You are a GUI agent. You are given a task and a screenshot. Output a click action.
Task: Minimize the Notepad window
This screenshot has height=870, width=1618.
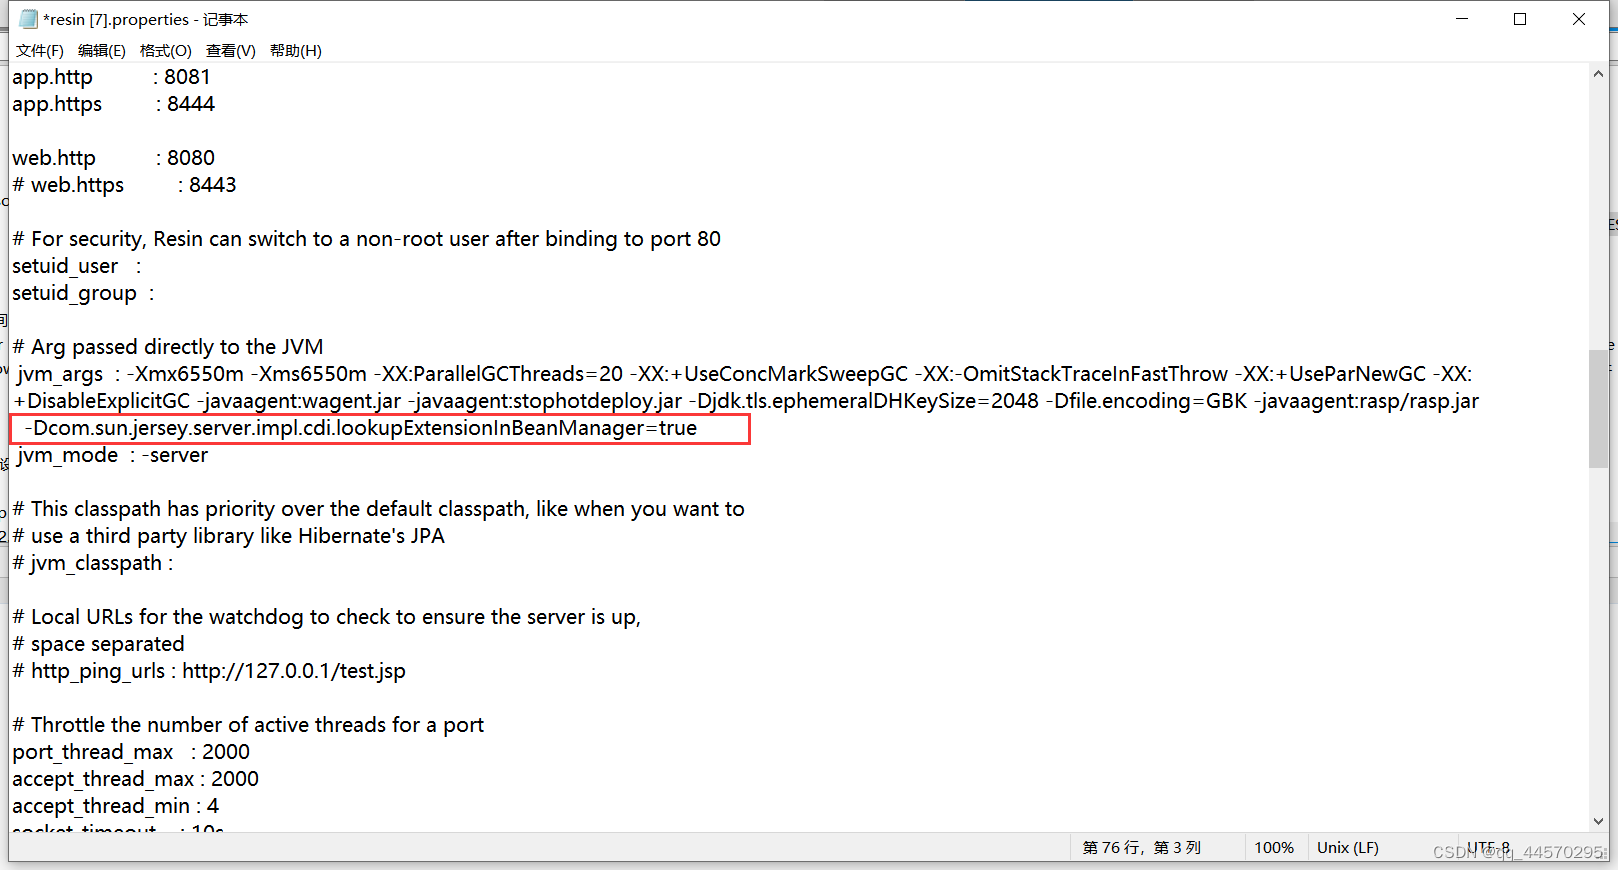(1462, 19)
